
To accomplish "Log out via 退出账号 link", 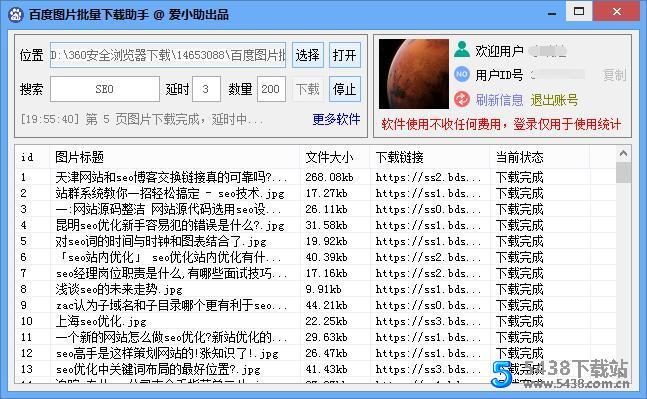I will click(x=554, y=100).
